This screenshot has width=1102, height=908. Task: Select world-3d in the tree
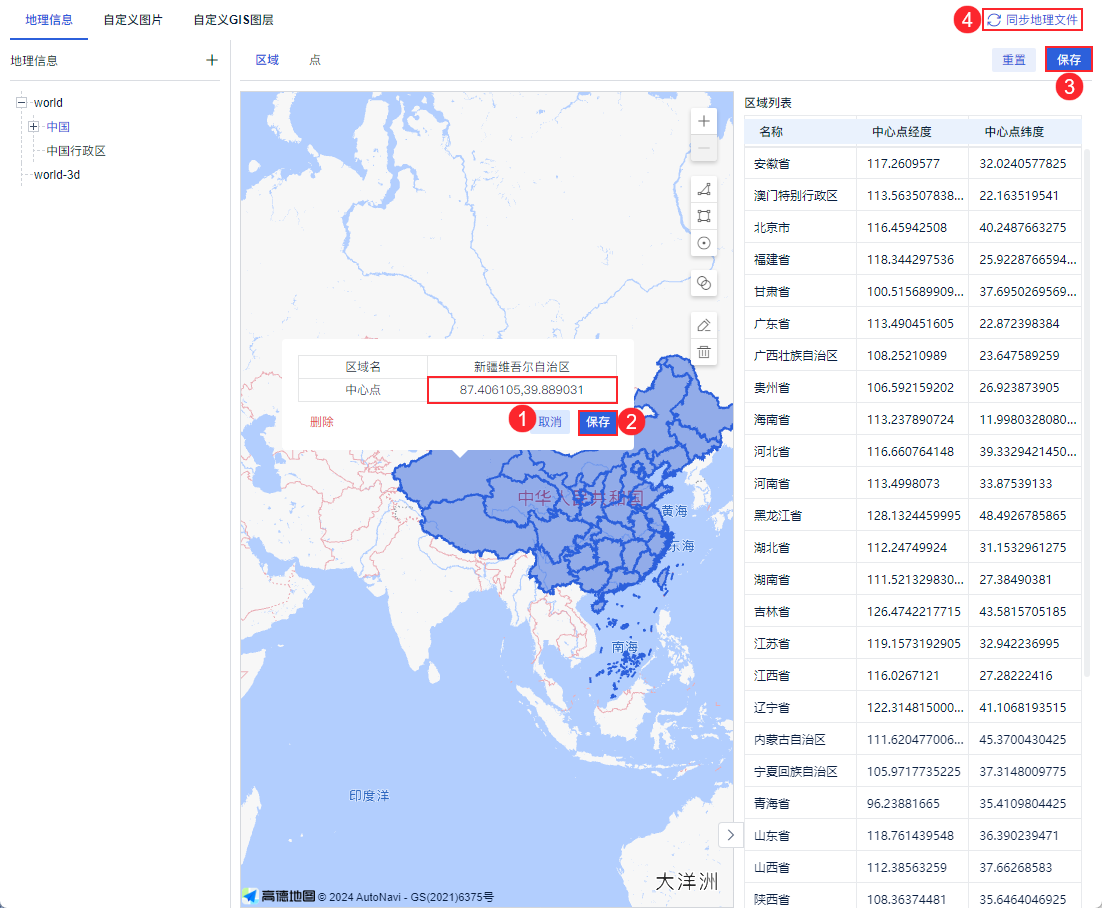57,174
